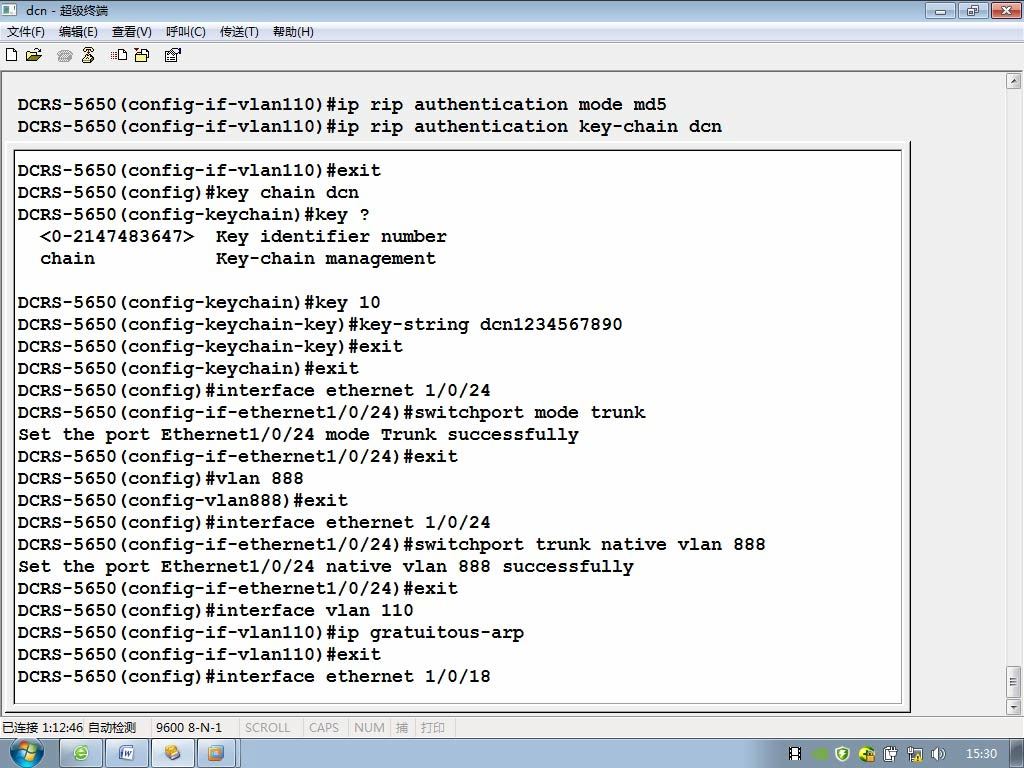Open the 帮助(H) menu

click(x=293, y=31)
